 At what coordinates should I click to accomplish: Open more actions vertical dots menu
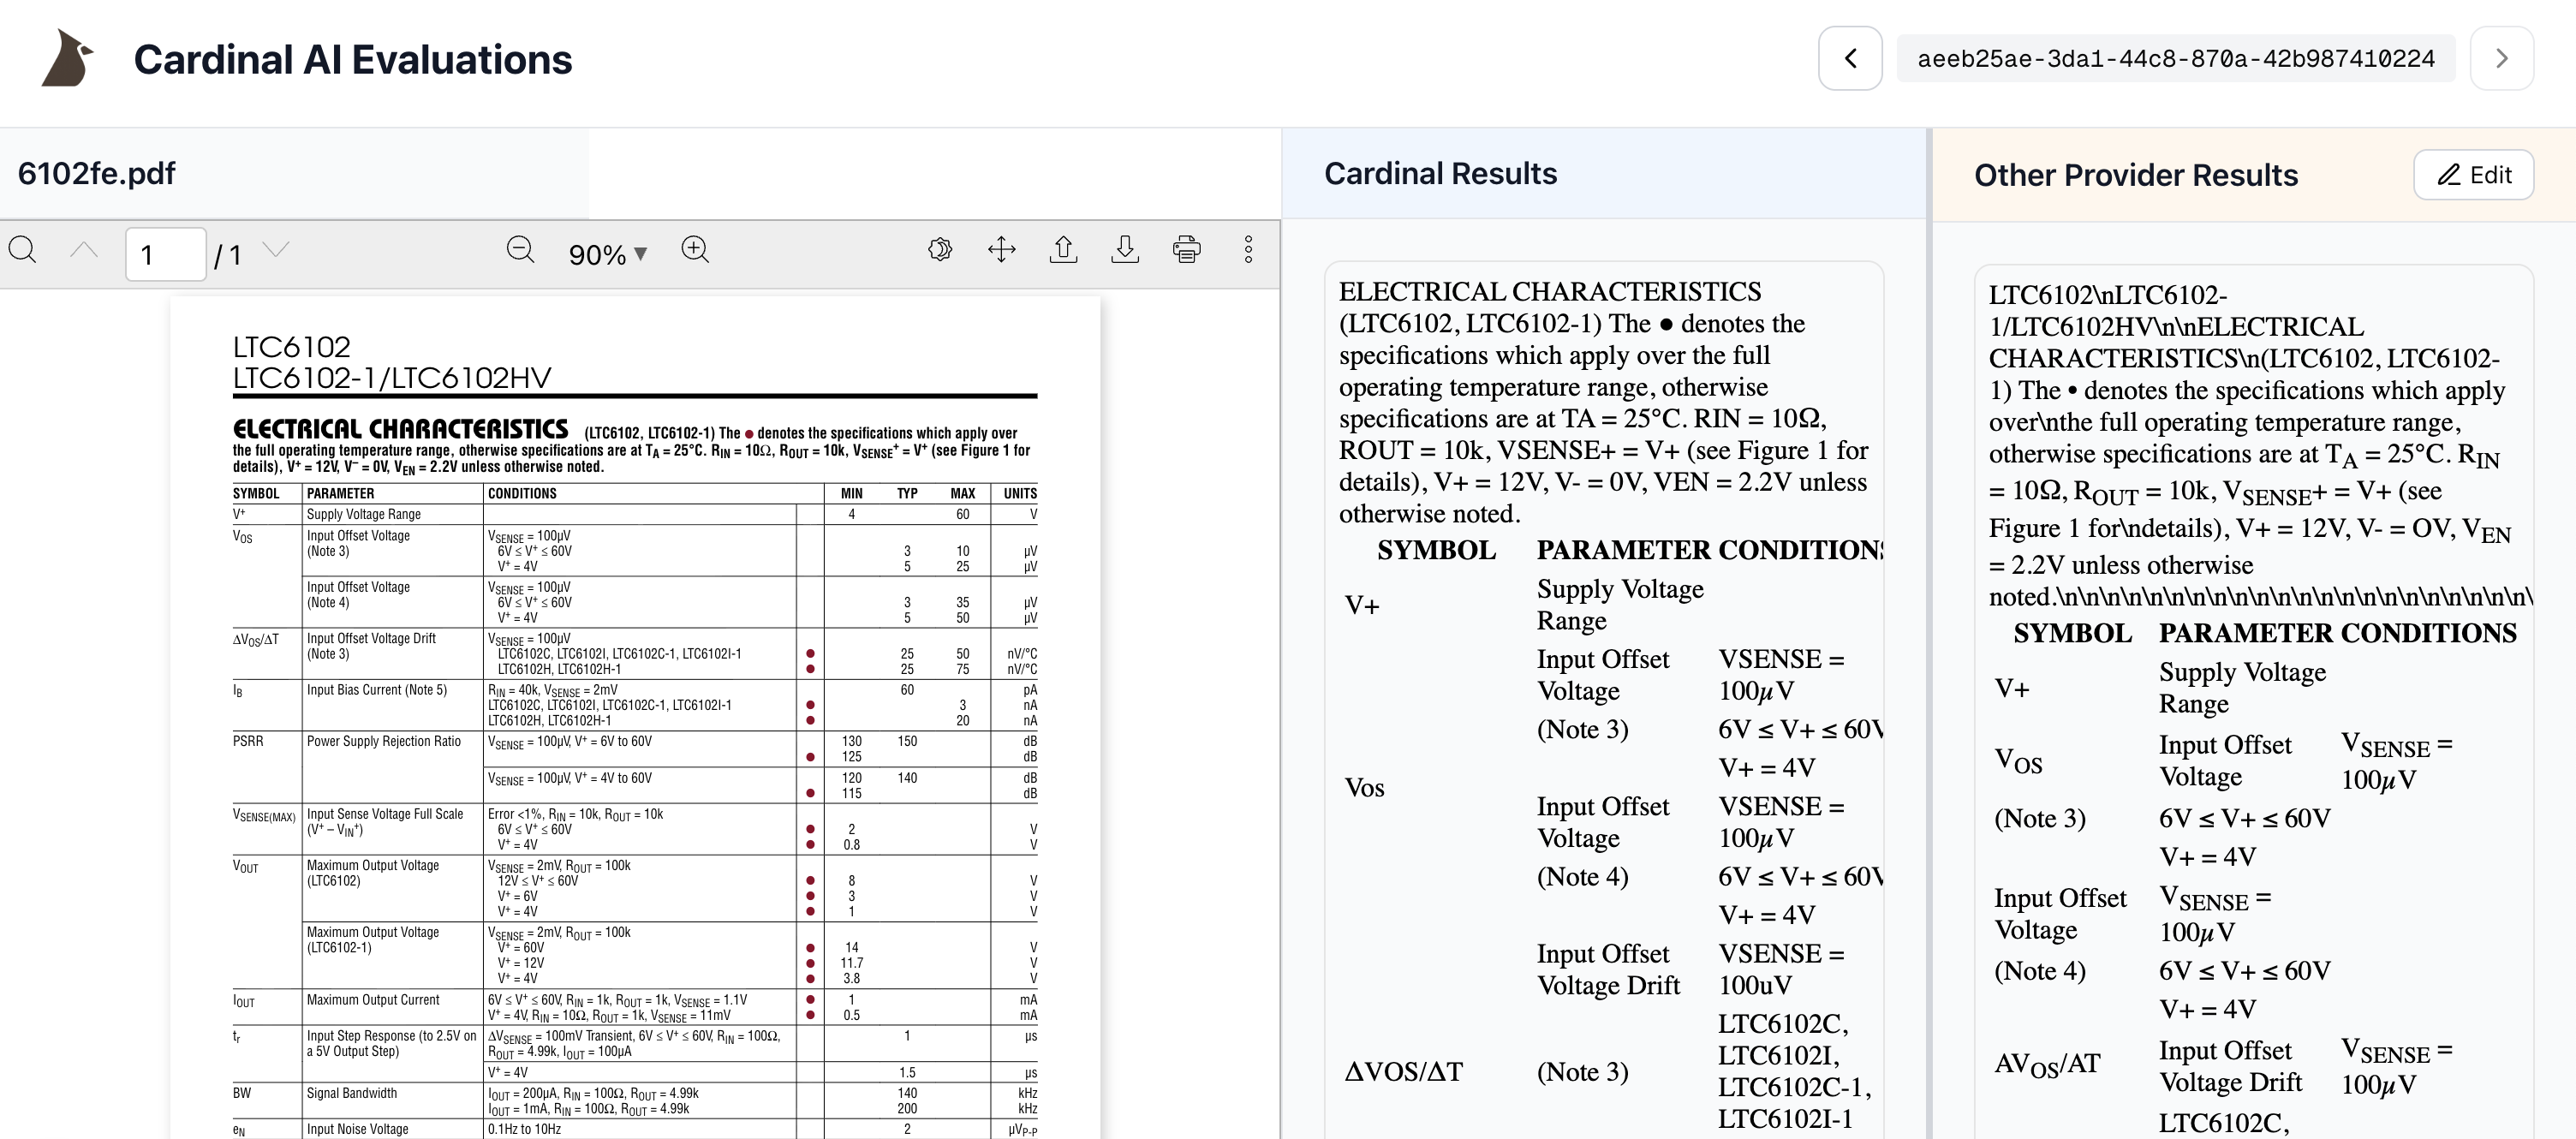coord(1248,250)
